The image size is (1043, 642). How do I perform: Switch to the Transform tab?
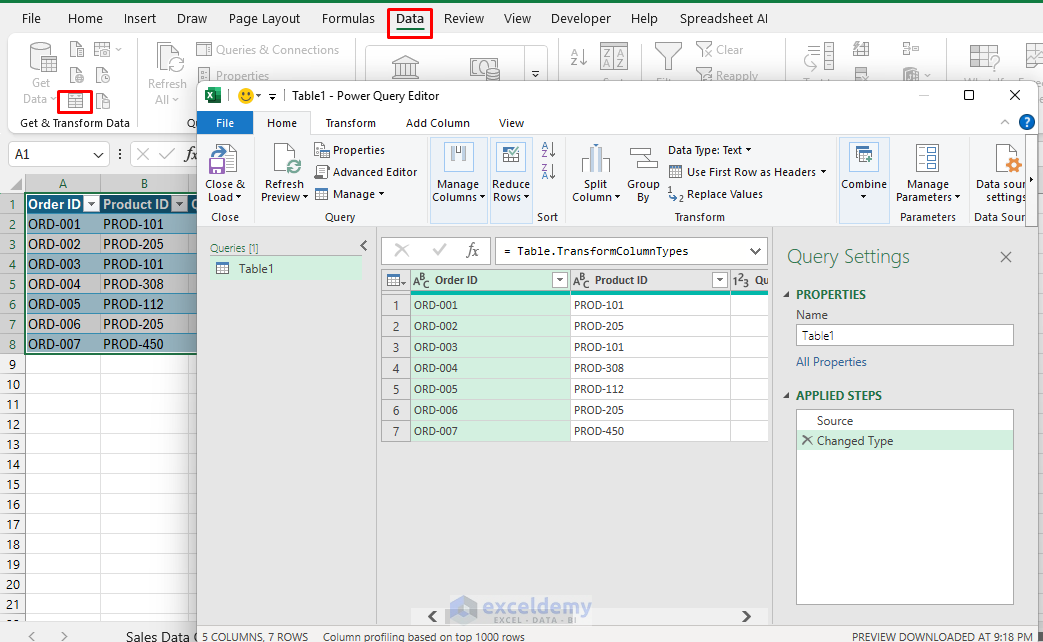351,123
